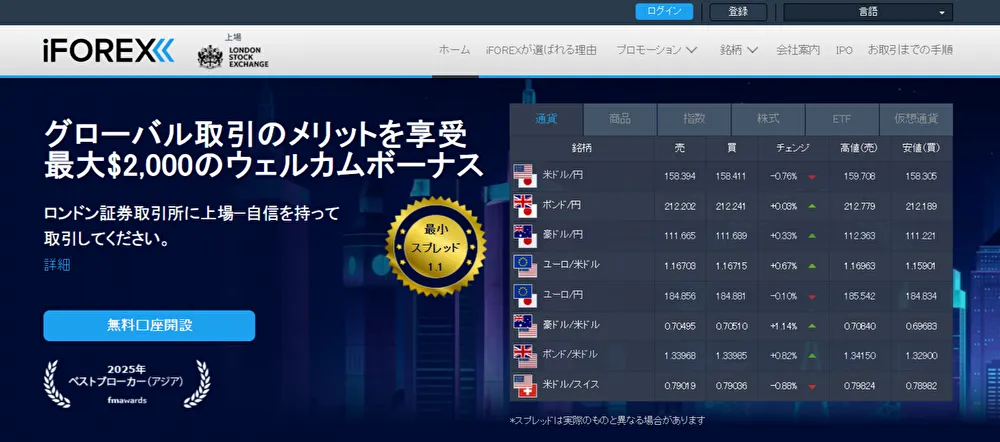Open the IPO navigation item

point(844,50)
